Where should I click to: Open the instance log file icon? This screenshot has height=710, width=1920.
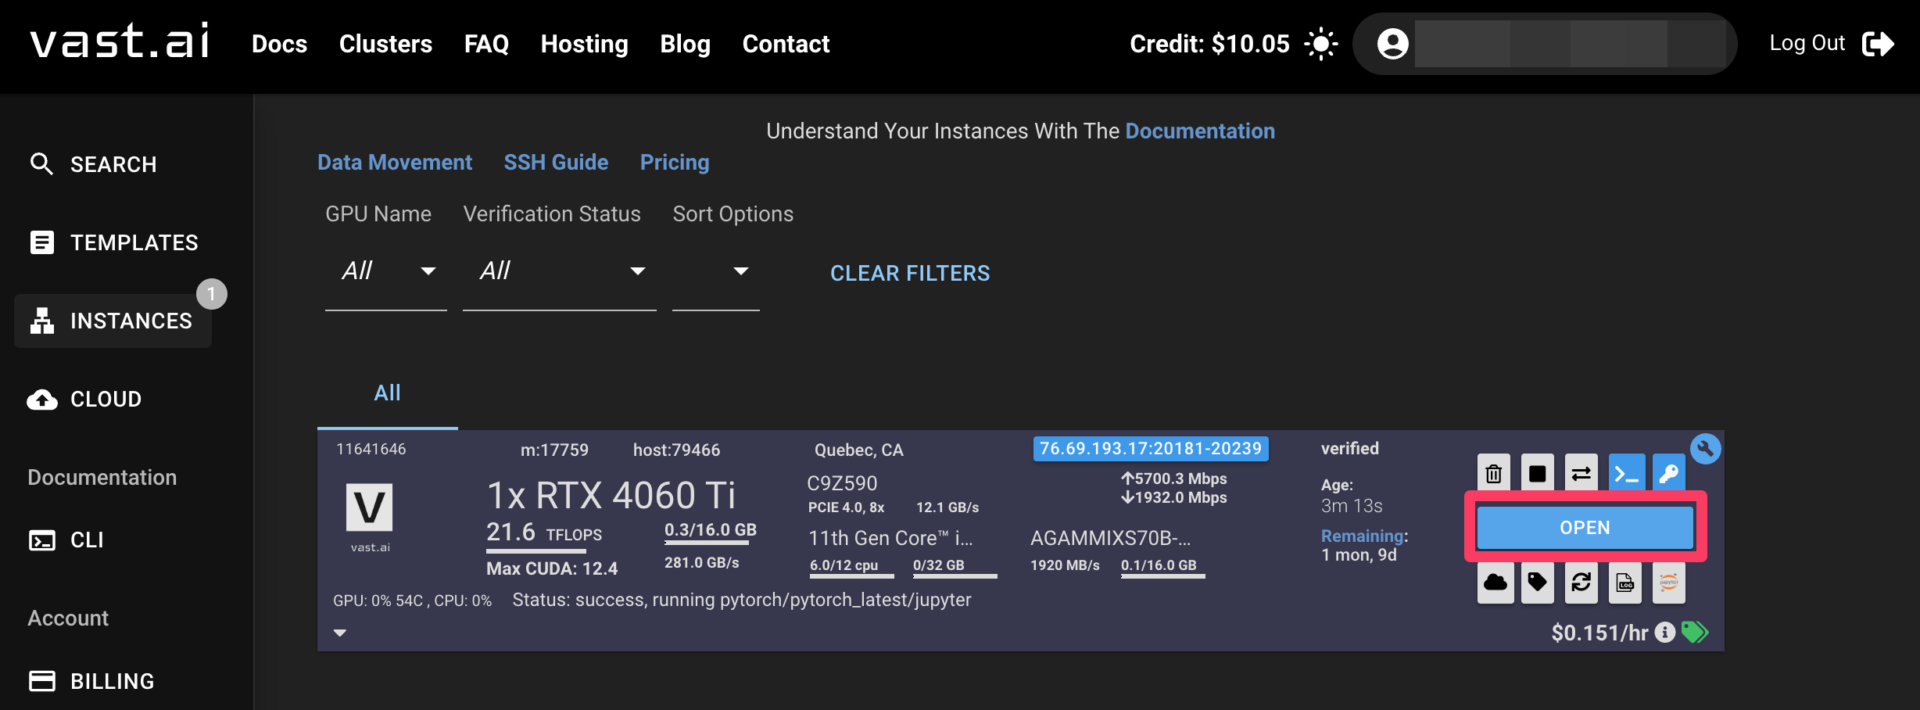(1625, 582)
